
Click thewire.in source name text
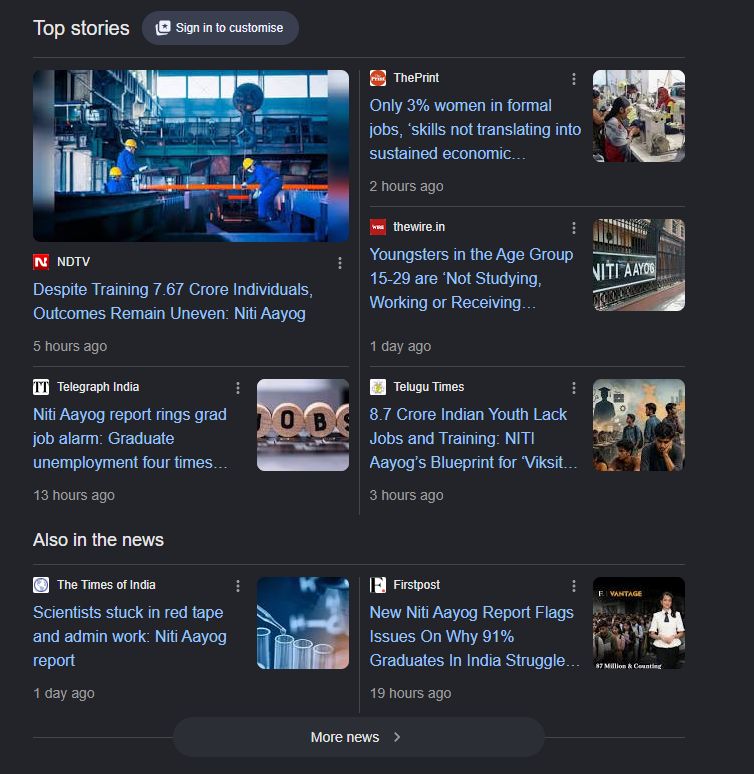tap(419, 227)
